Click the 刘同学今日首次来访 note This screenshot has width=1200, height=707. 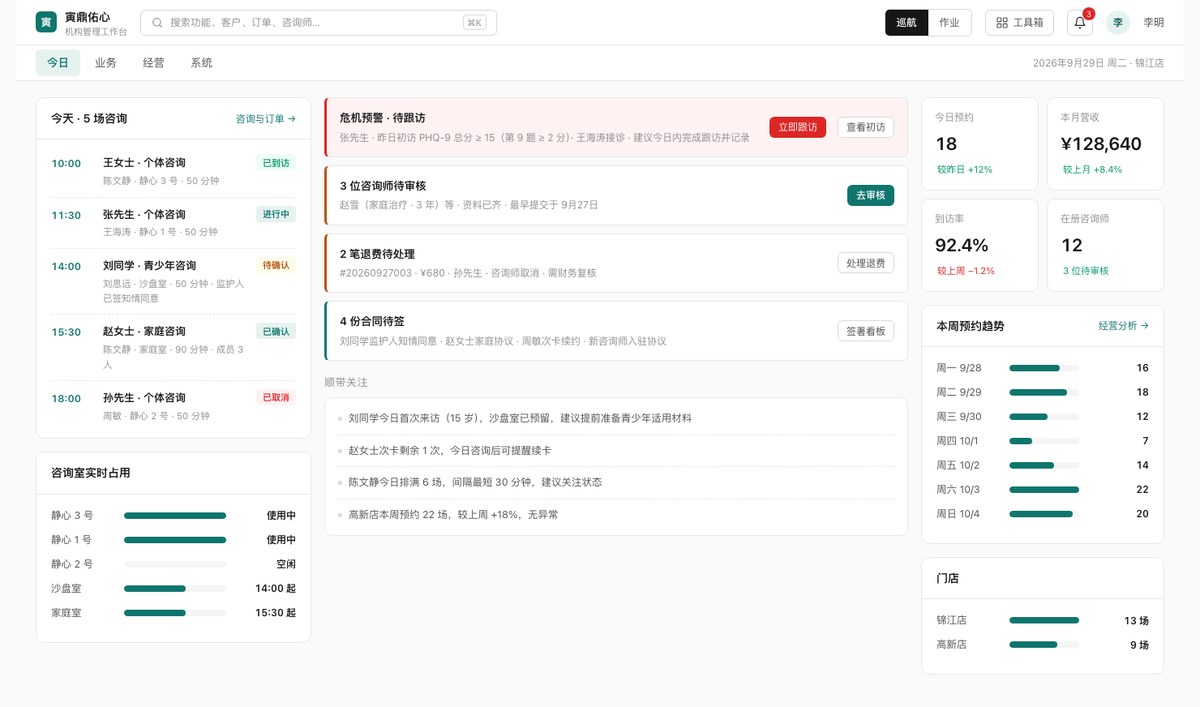616,418
